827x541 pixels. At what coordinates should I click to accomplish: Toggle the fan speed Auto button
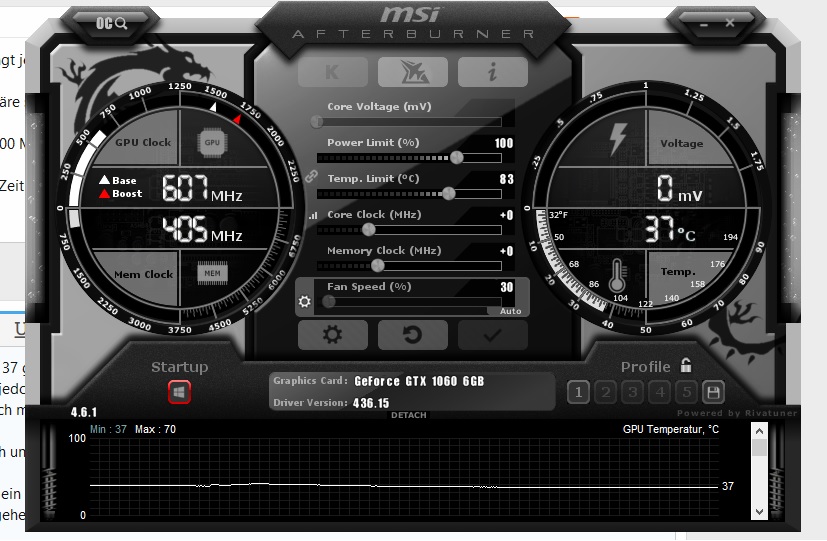[511, 311]
